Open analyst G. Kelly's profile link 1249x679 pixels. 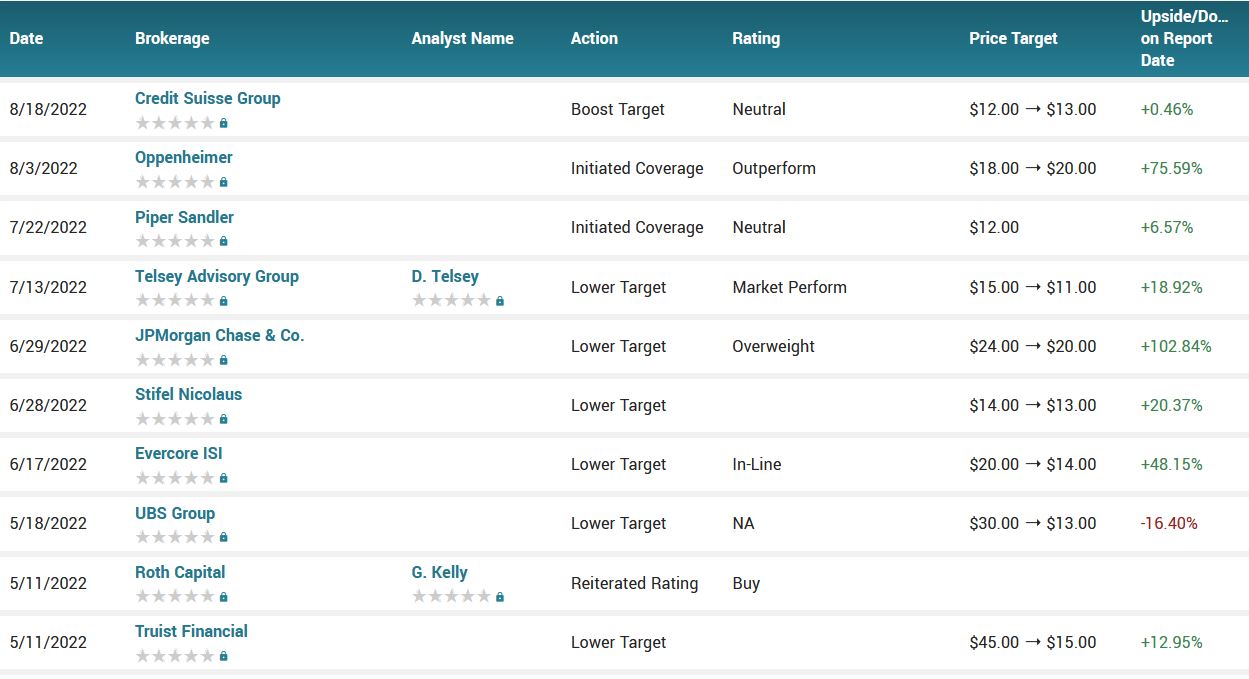439,572
